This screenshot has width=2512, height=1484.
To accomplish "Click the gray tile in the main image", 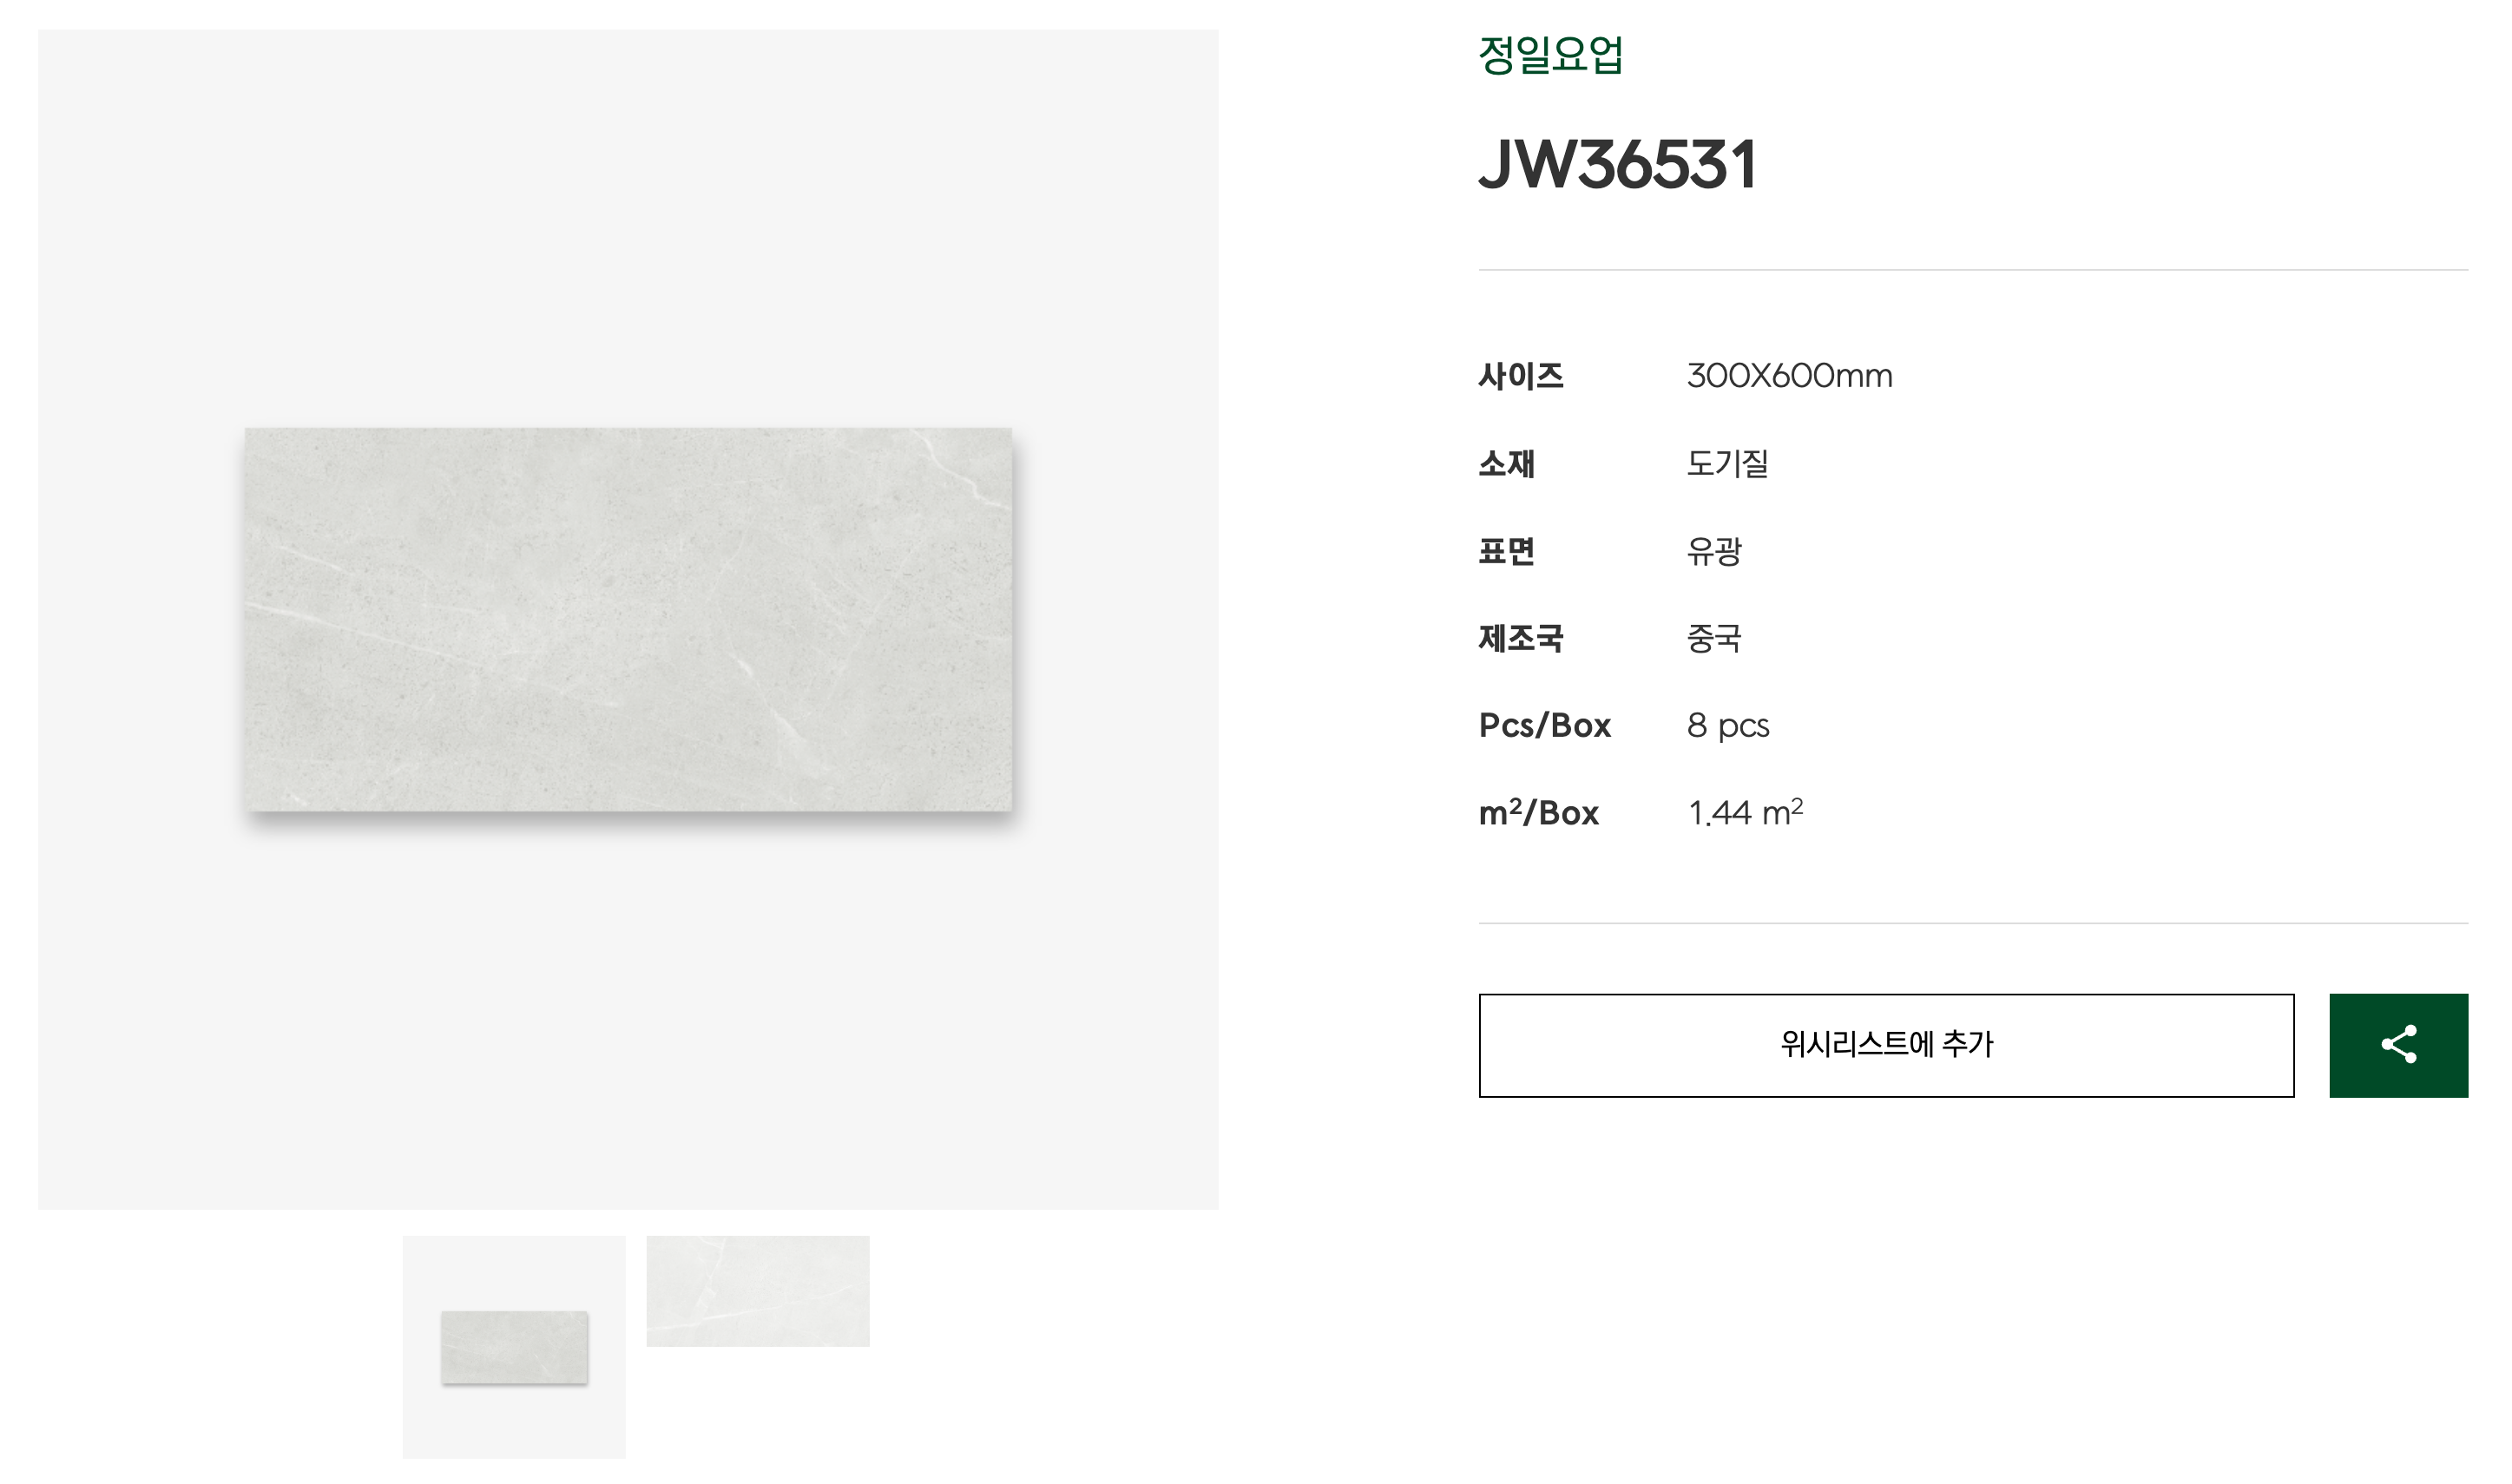I will tap(628, 619).
